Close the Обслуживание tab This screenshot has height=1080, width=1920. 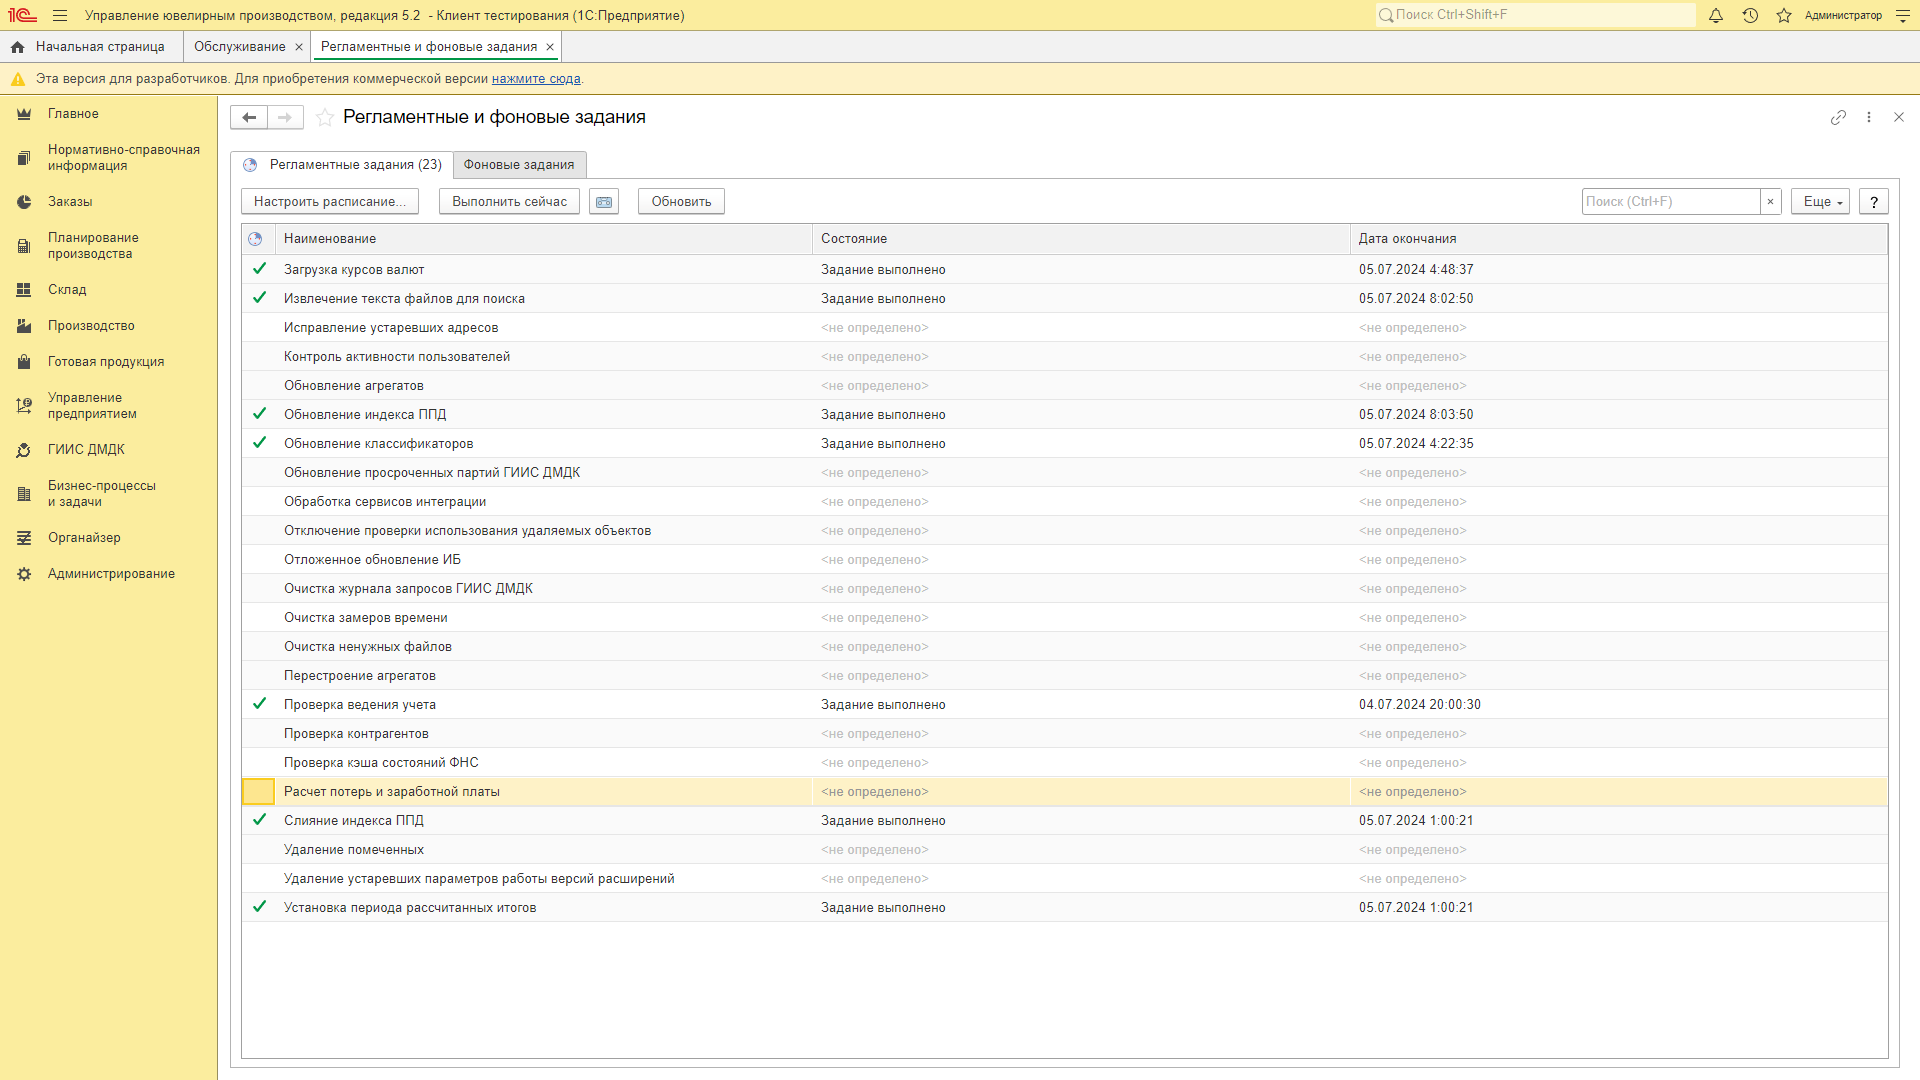pyautogui.click(x=299, y=47)
